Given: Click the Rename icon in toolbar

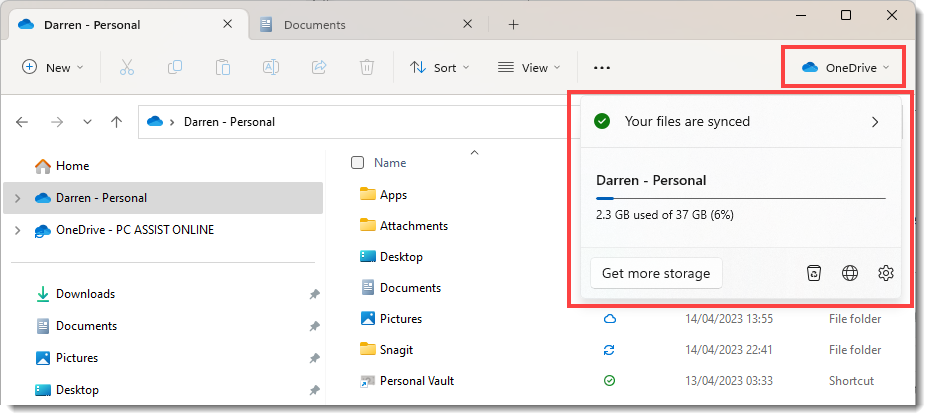Looking at the screenshot, I should (271, 67).
